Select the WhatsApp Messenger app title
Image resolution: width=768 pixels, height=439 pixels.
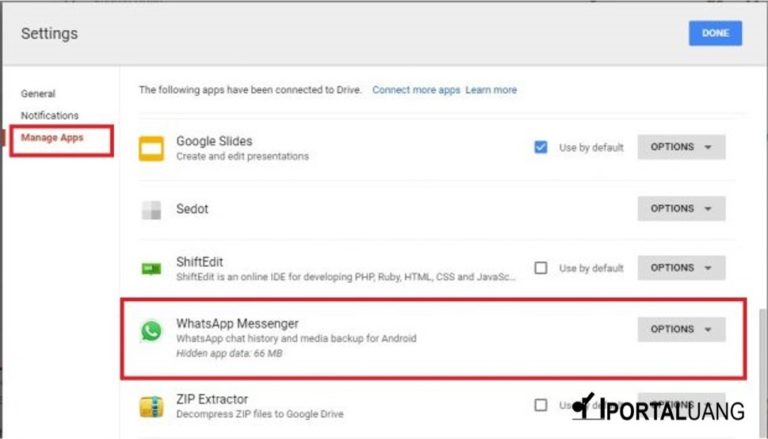pos(237,323)
